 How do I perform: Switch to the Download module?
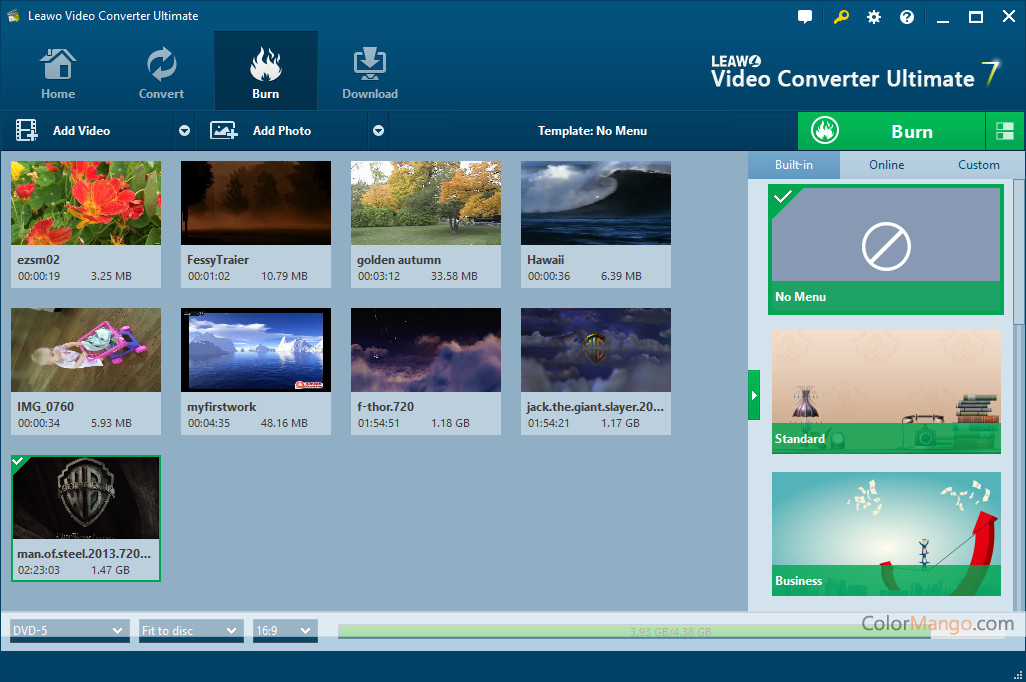tap(370, 73)
